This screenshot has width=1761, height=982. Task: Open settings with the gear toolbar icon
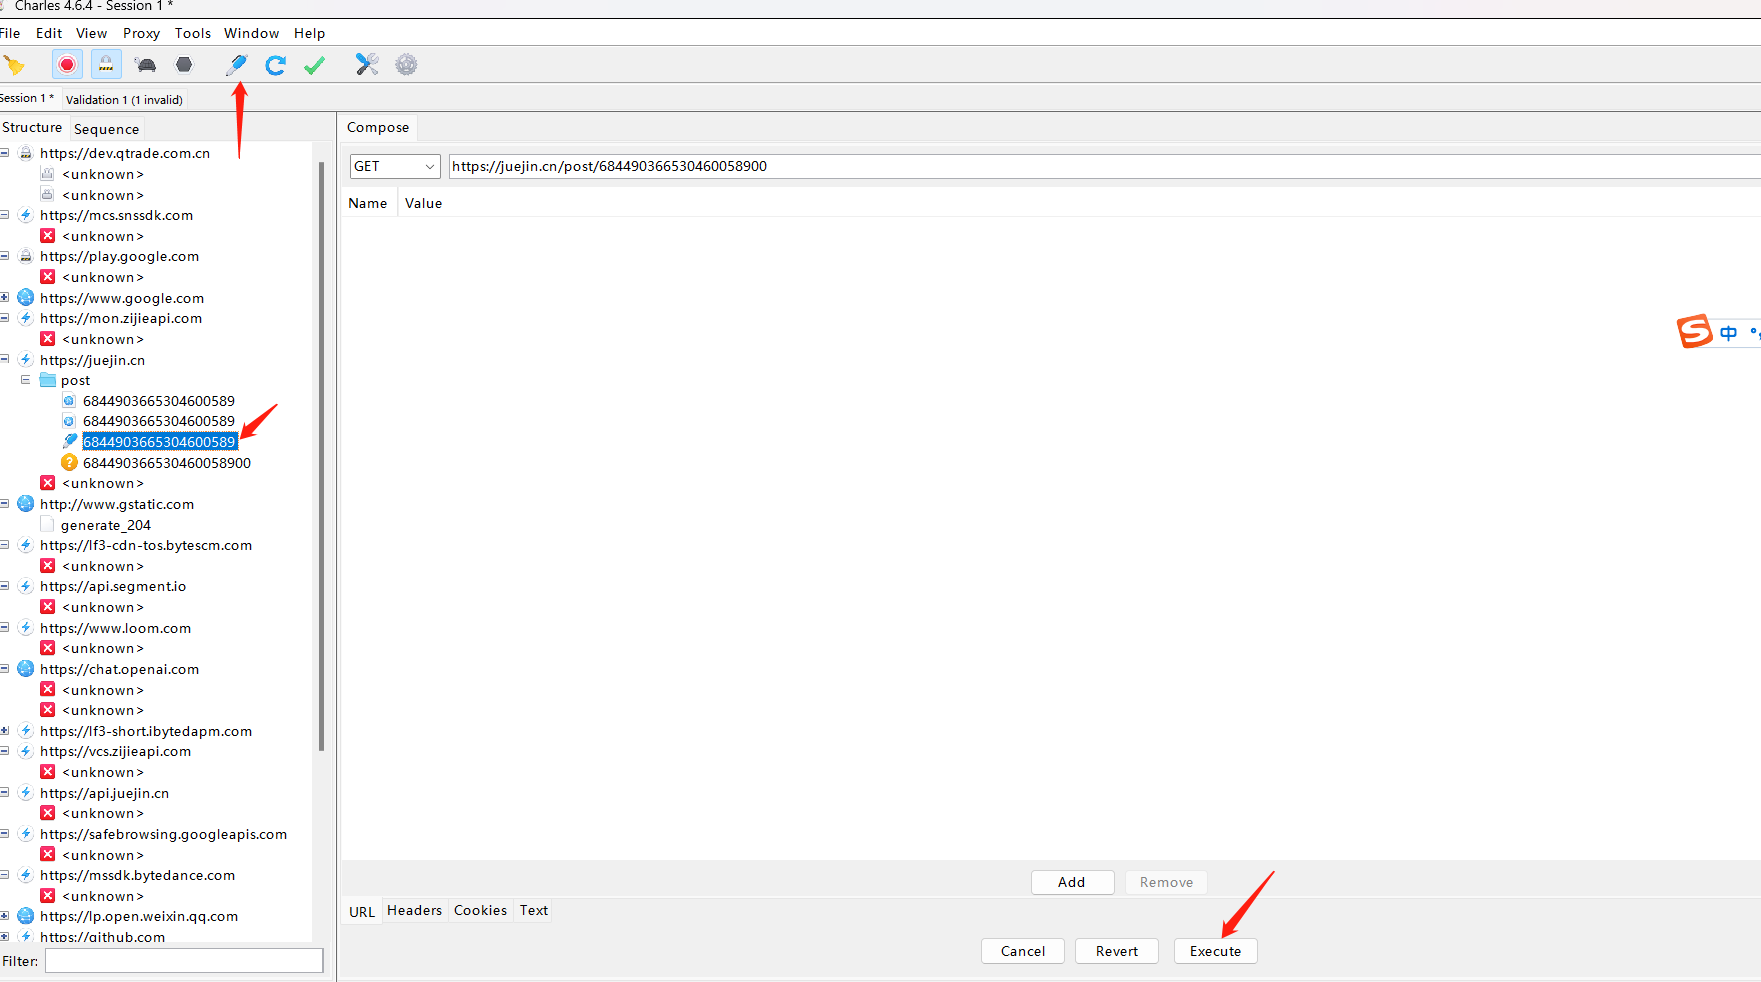click(x=406, y=65)
